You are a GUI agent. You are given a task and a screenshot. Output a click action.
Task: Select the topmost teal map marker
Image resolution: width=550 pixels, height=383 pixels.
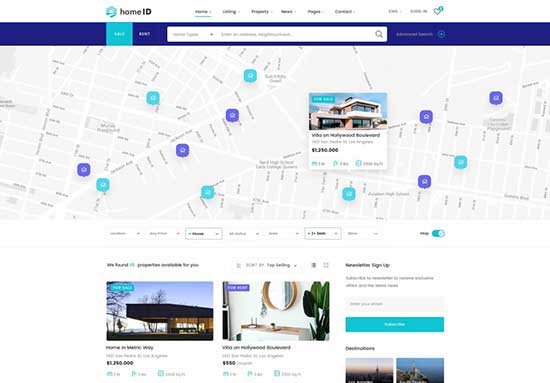coord(250,76)
